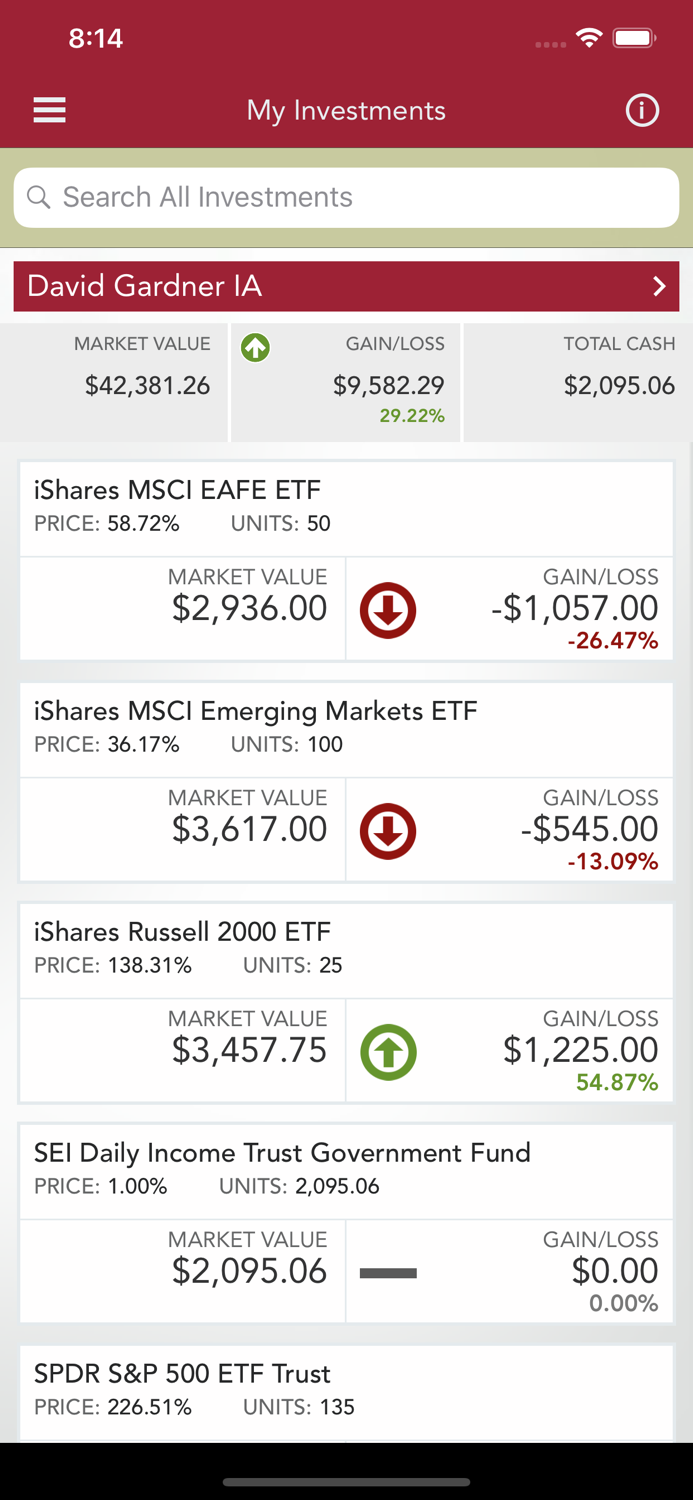Expand David Gardner IA chevron arrow
The image size is (693, 1500).
coord(659,287)
